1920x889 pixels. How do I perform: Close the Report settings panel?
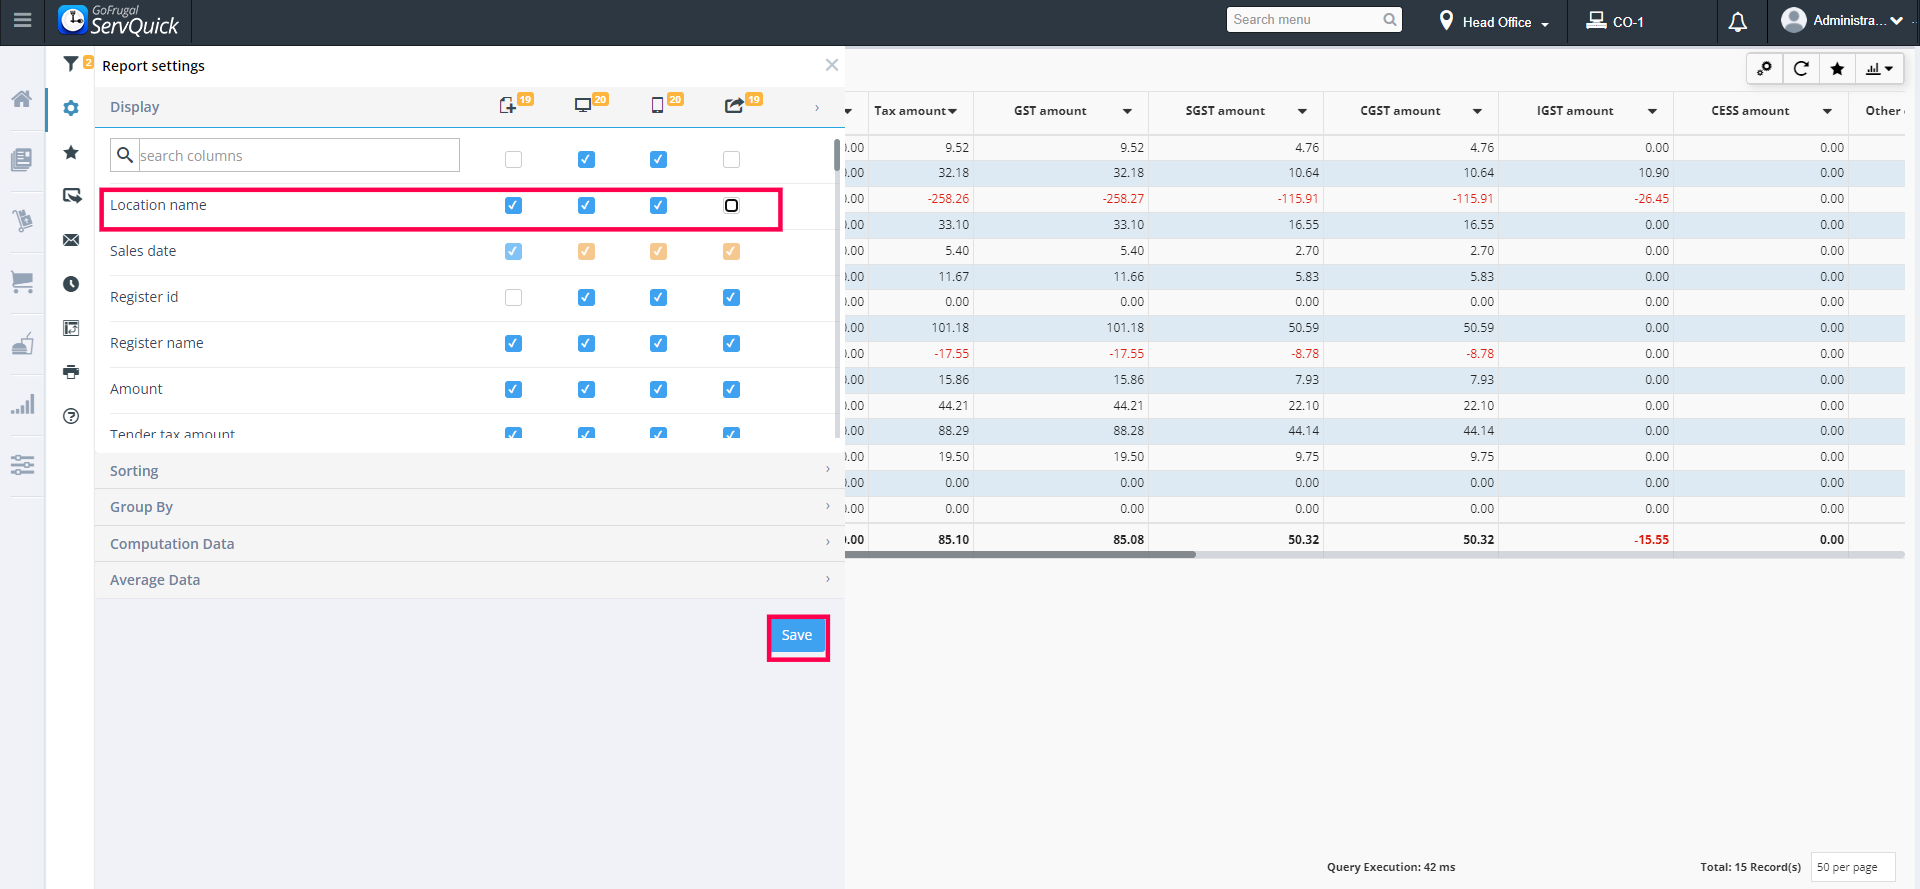pyautogui.click(x=832, y=65)
